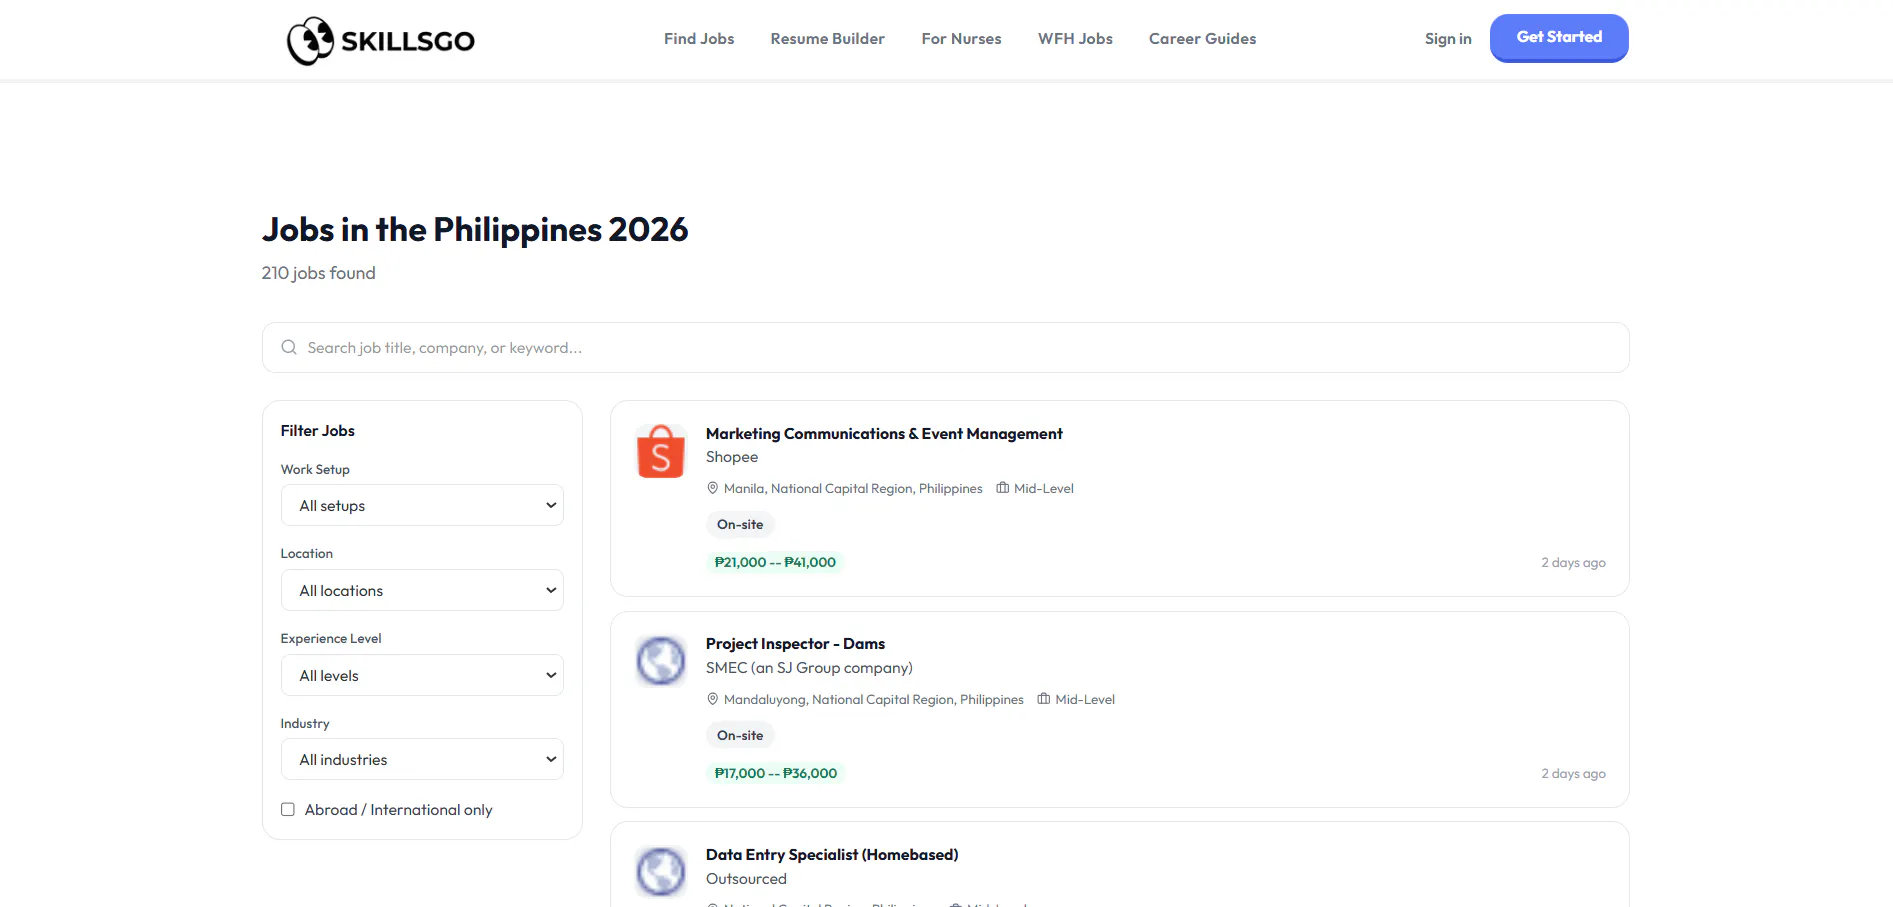Click the location pin icon beside Mandaluyong
1893x907 pixels.
pyautogui.click(x=713, y=699)
